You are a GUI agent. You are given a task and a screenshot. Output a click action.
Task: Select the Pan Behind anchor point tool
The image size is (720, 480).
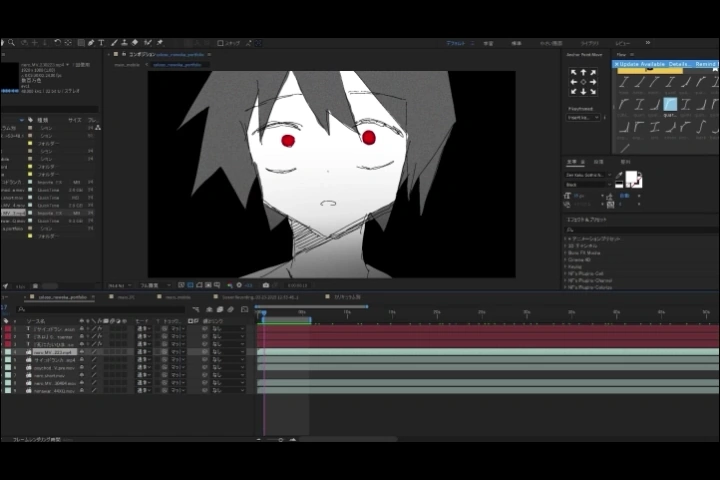tap(68, 43)
